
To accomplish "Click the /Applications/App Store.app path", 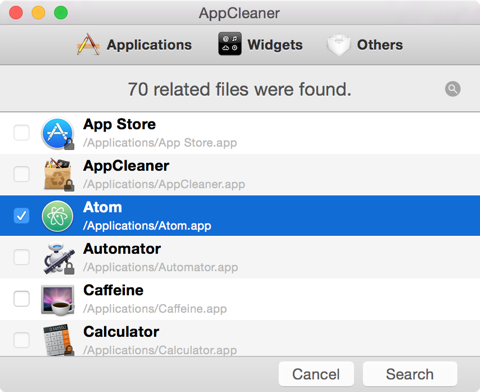I will (160, 143).
